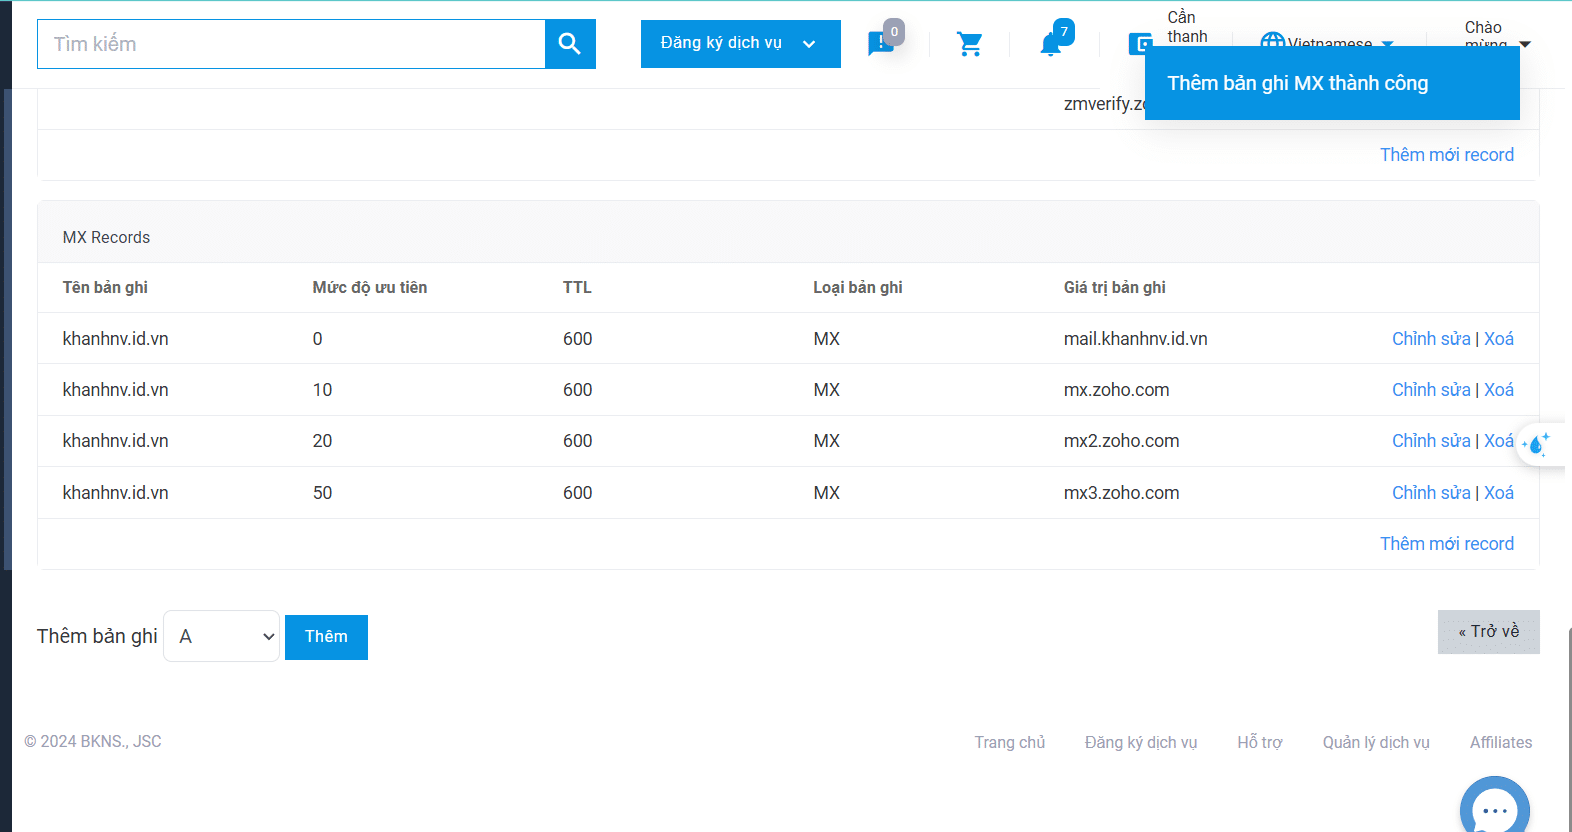Open Trang chủ footer link

tap(1009, 742)
